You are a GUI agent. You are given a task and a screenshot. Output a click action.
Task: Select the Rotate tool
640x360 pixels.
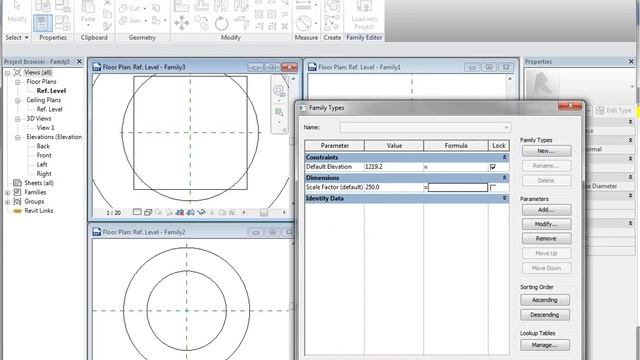pyautogui.click(x=221, y=23)
